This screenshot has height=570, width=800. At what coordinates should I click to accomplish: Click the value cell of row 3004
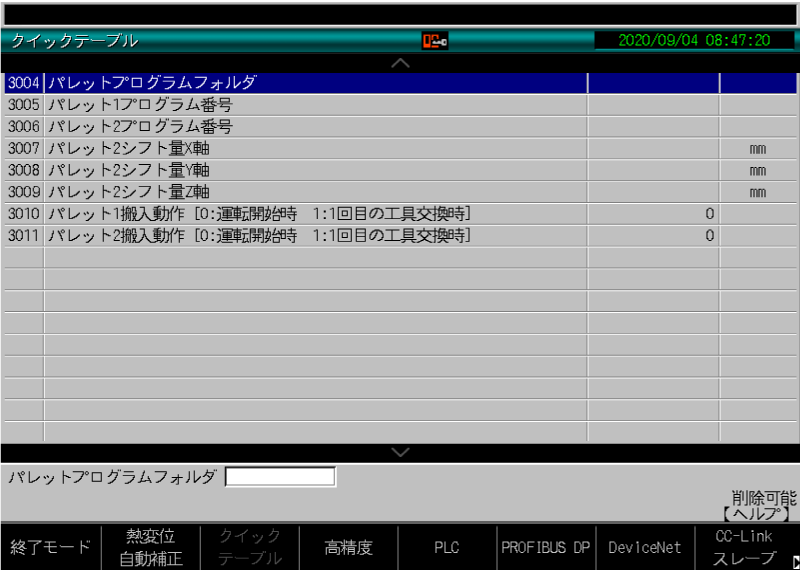click(x=654, y=83)
